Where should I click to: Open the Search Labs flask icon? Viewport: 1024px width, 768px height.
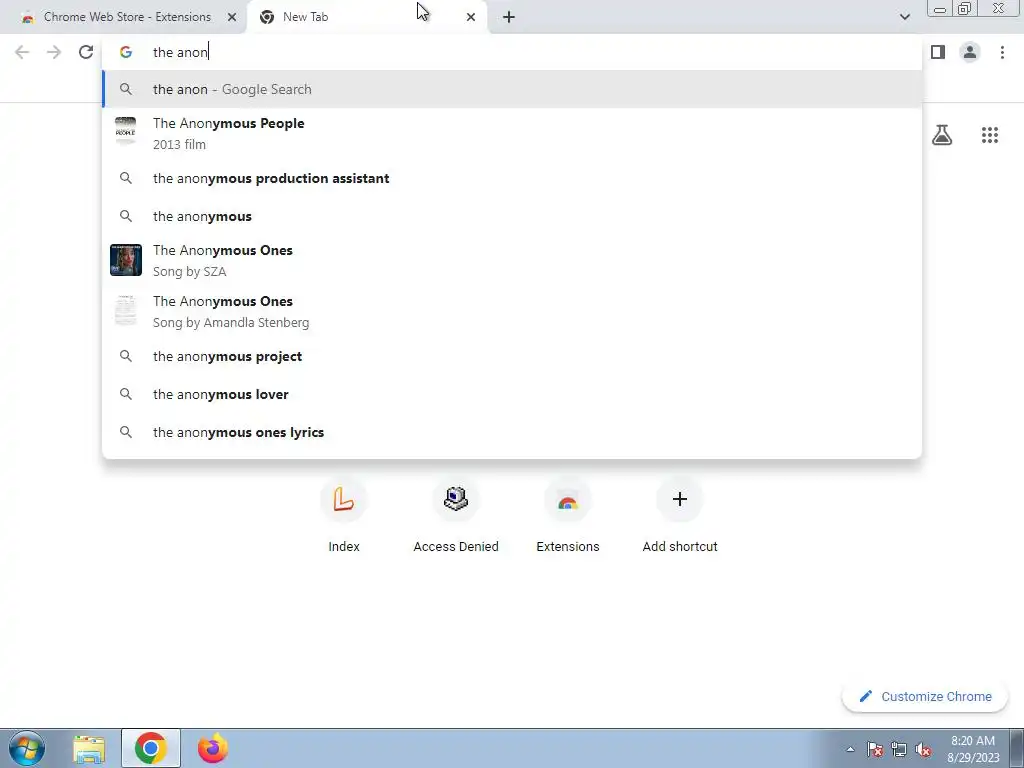click(942, 135)
